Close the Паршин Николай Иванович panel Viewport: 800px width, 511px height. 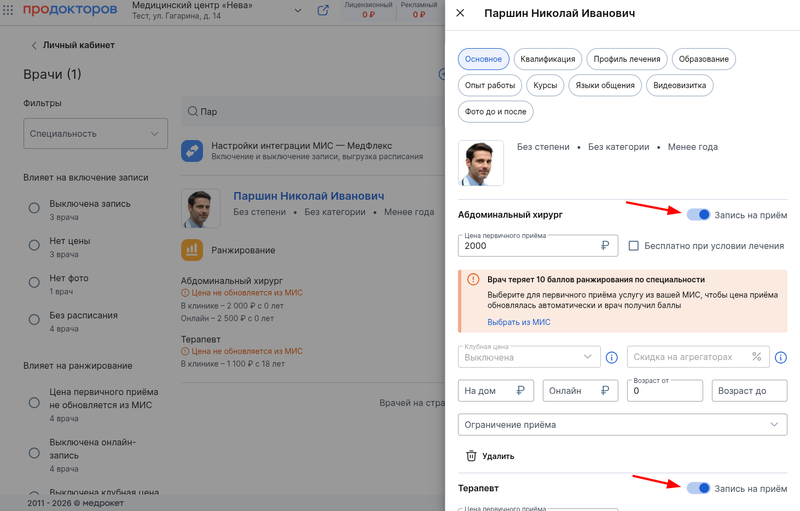click(460, 13)
